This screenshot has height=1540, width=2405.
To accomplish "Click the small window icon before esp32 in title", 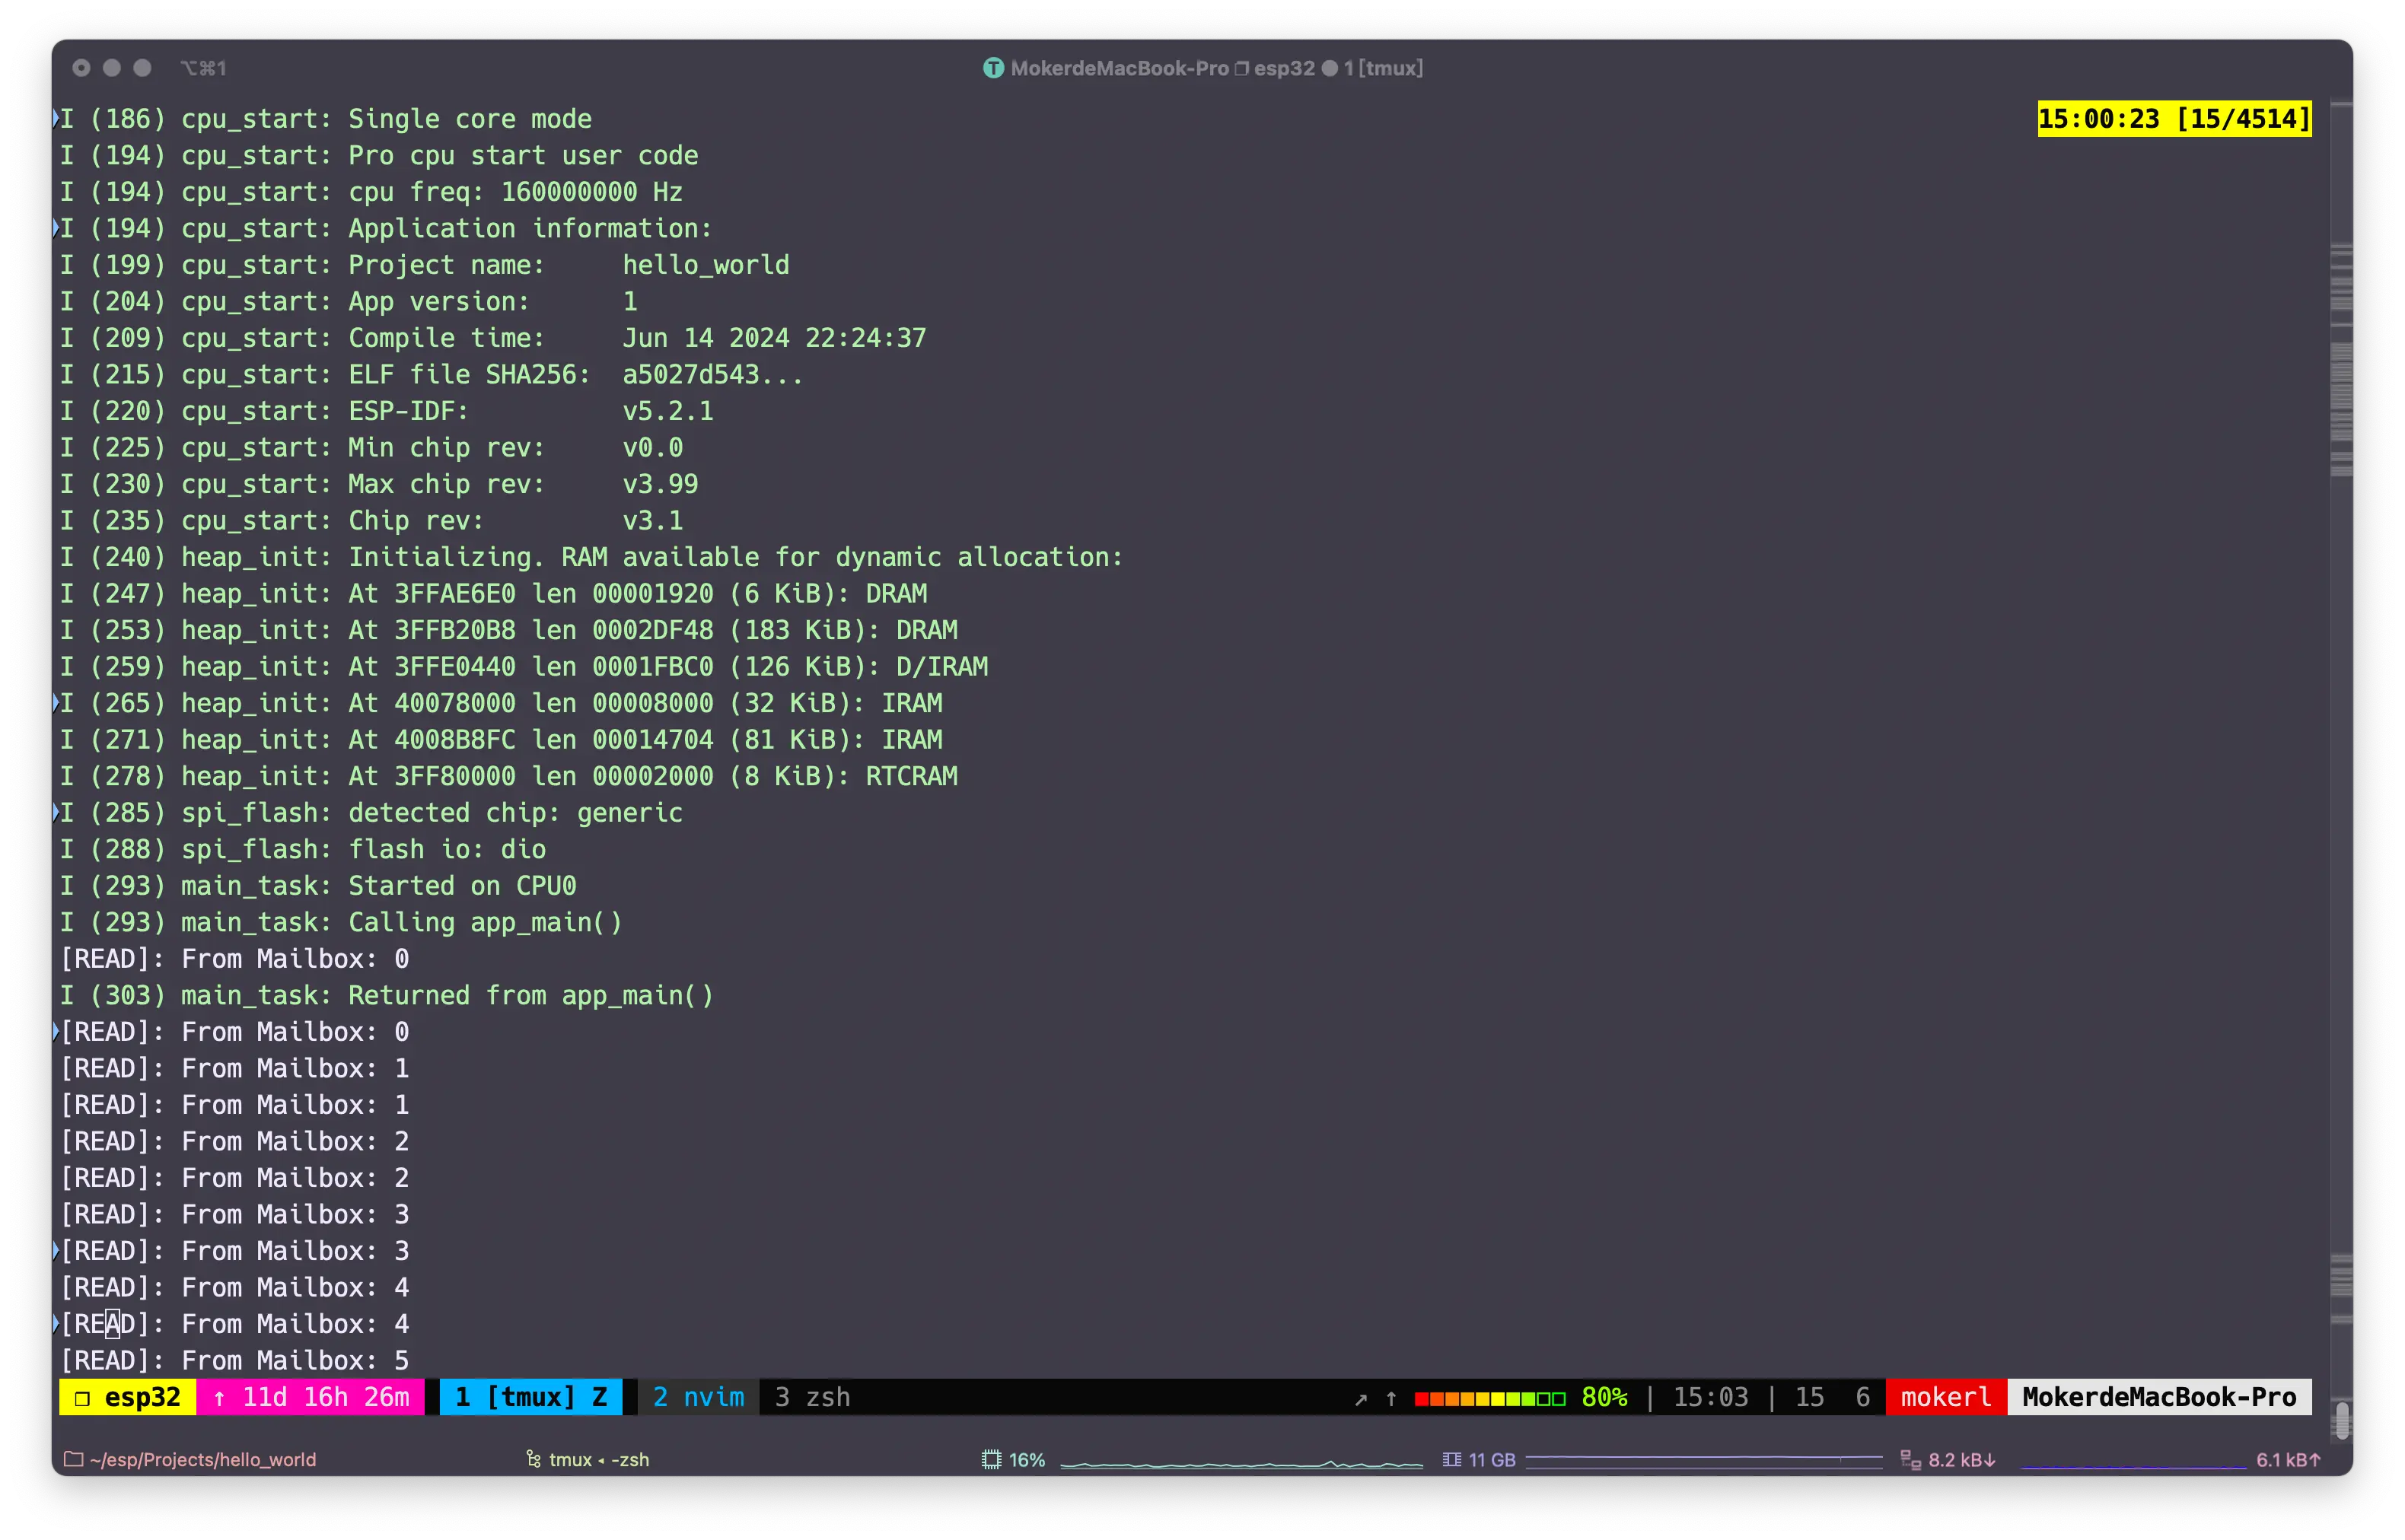I will coord(1241,68).
